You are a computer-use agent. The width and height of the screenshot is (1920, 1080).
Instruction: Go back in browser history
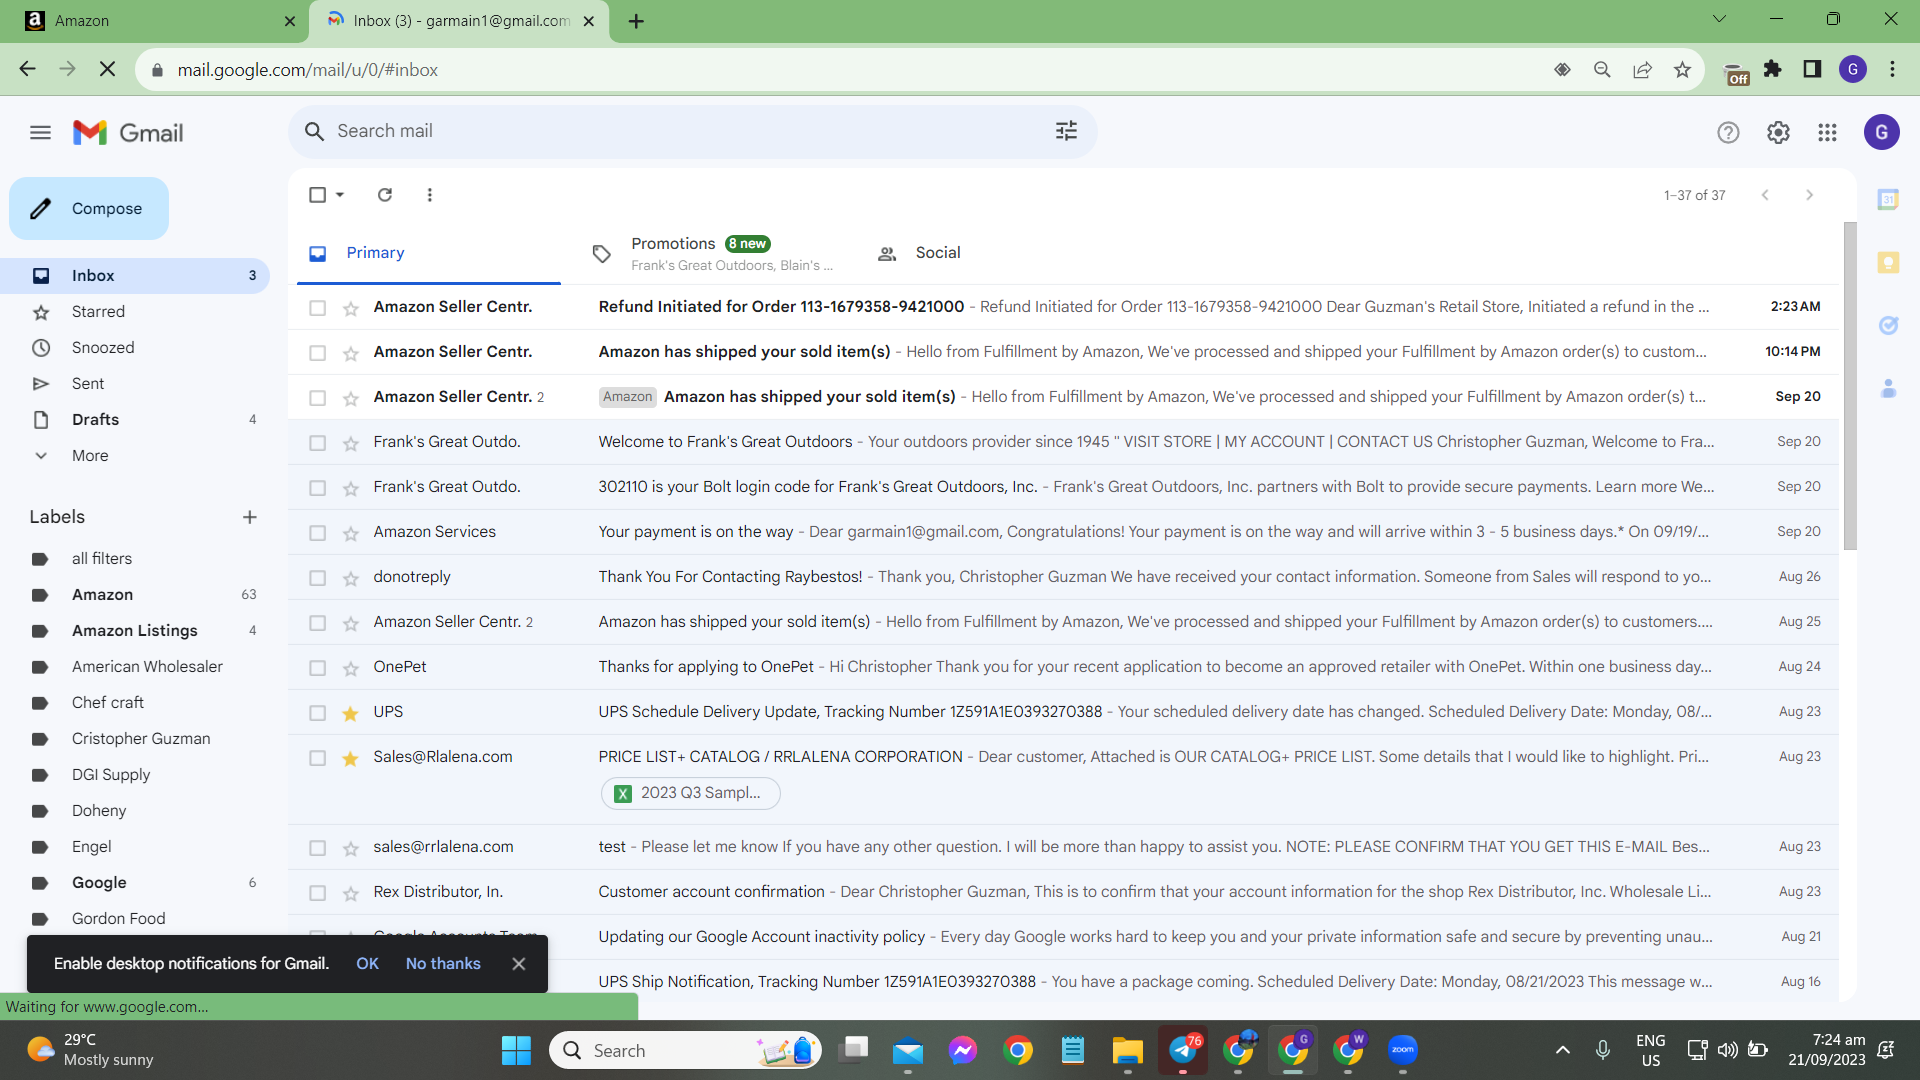click(x=27, y=69)
